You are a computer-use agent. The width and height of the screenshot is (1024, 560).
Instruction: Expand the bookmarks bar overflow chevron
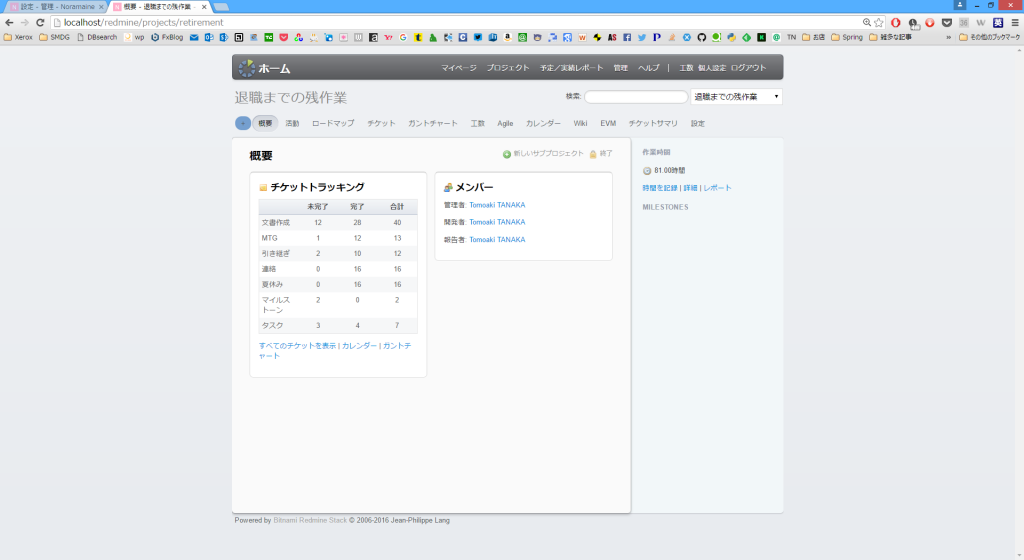coord(948,37)
